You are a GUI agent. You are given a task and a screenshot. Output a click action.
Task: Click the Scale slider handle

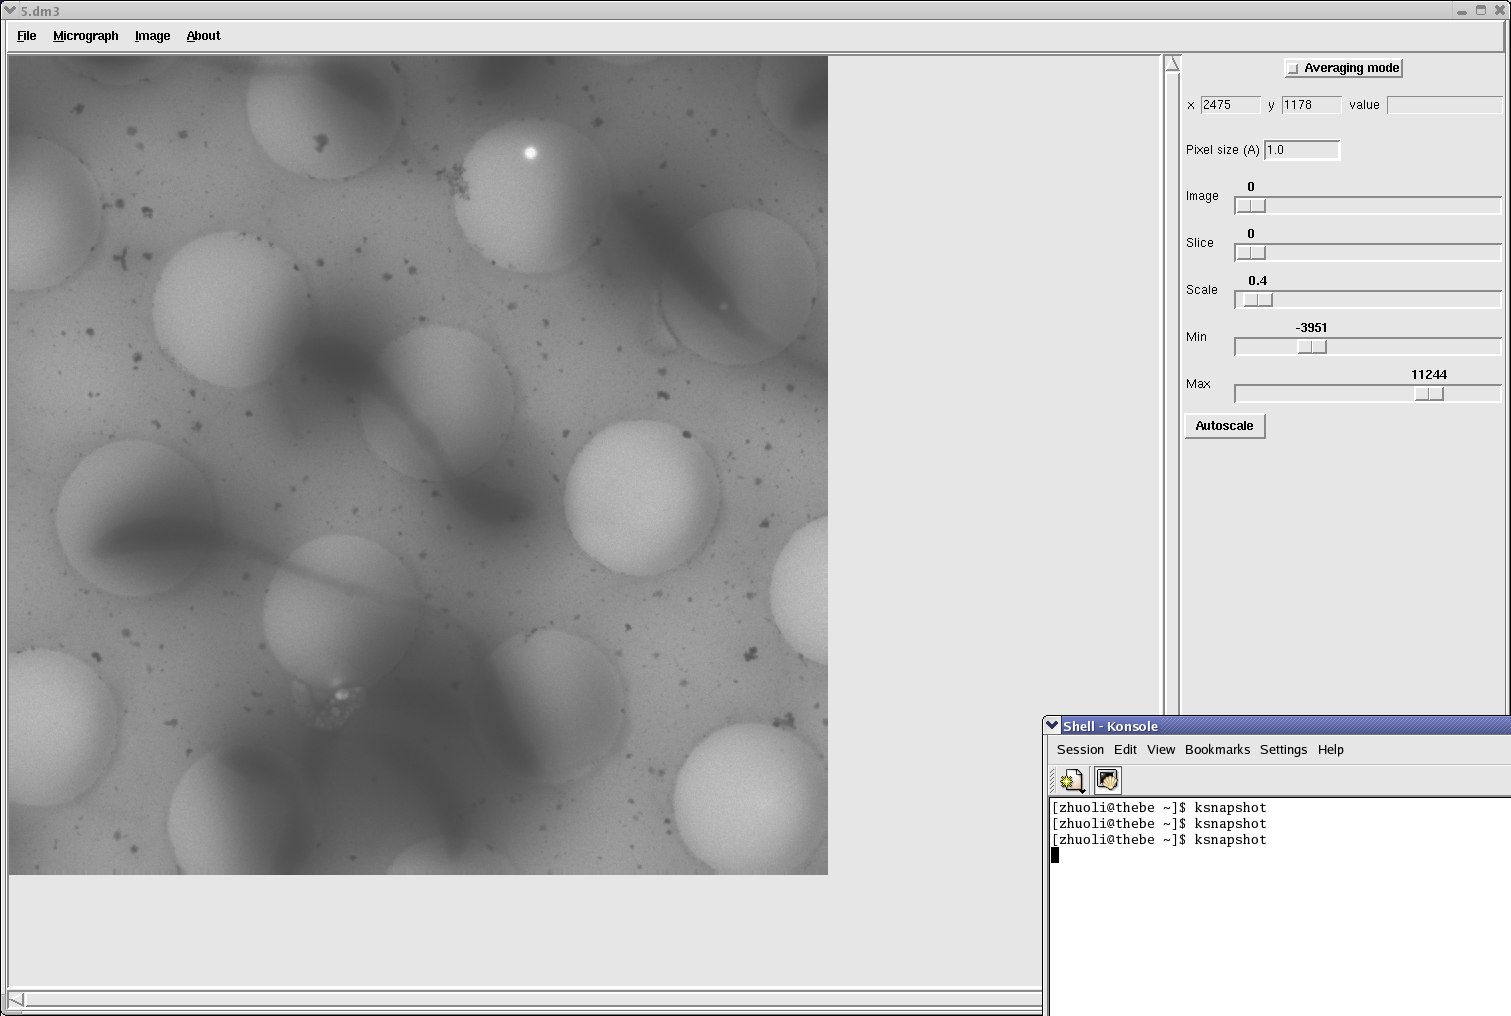tap(1257, 300)
